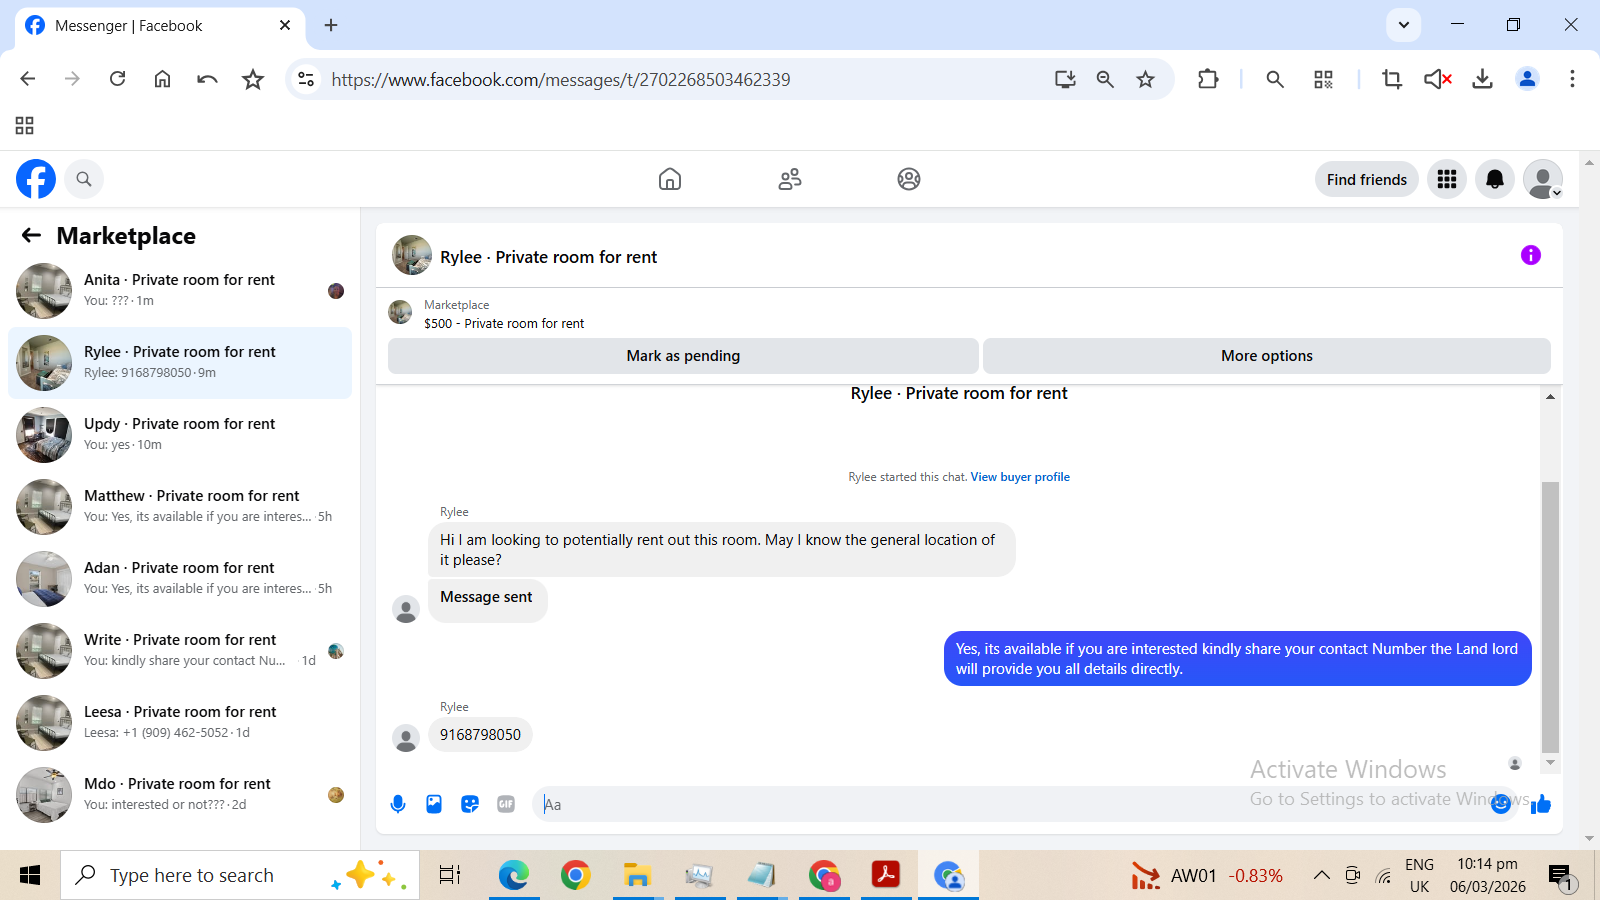Open the Windows Start menu

[30, 876]
